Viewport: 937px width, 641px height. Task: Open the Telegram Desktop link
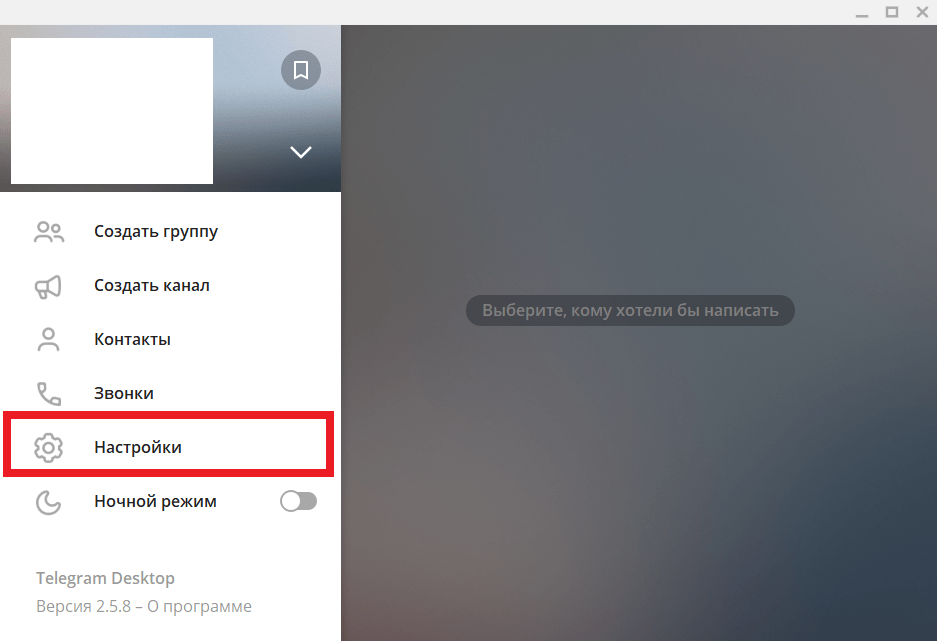coord(105,578)
